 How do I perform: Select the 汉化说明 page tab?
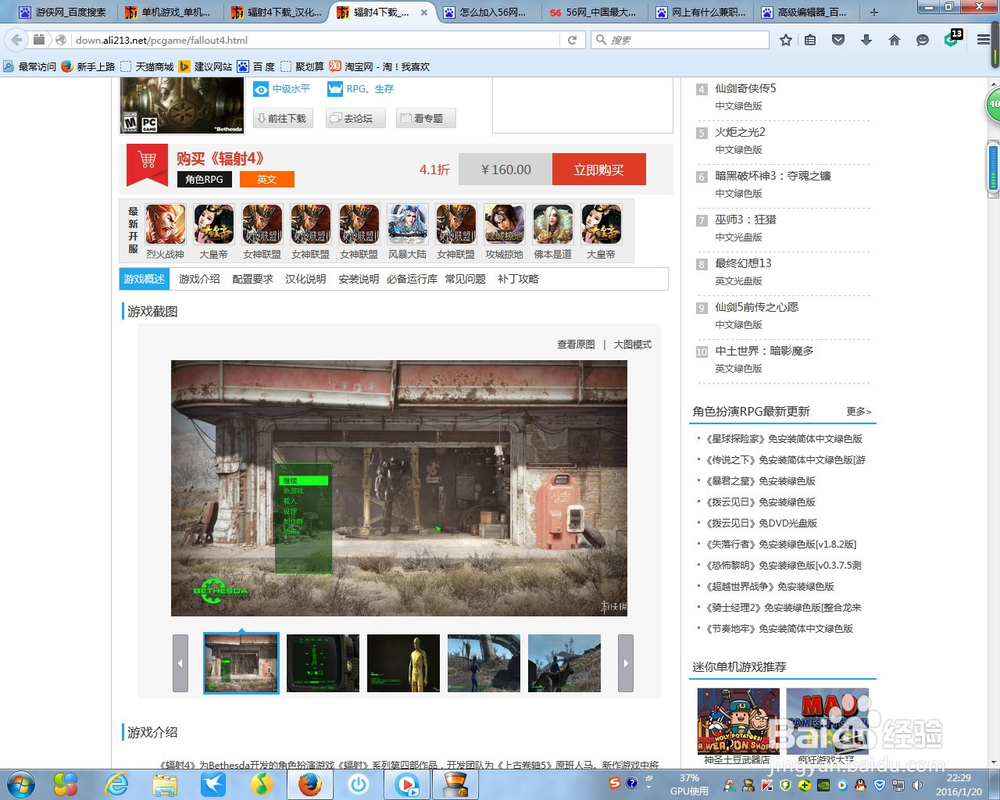[305, 279]
